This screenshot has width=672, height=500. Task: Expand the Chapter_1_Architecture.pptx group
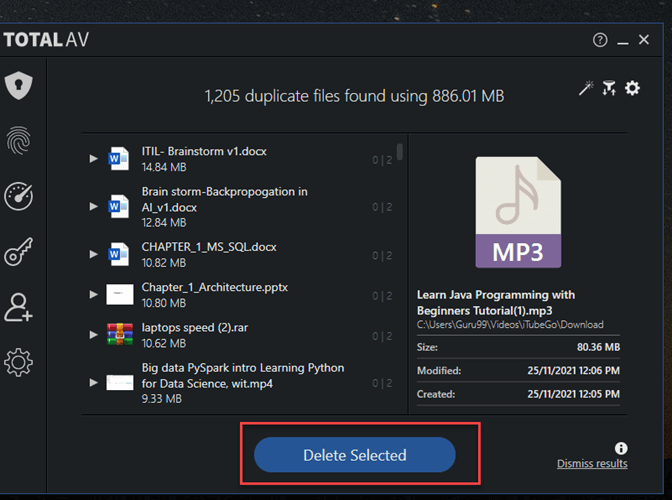94,295
